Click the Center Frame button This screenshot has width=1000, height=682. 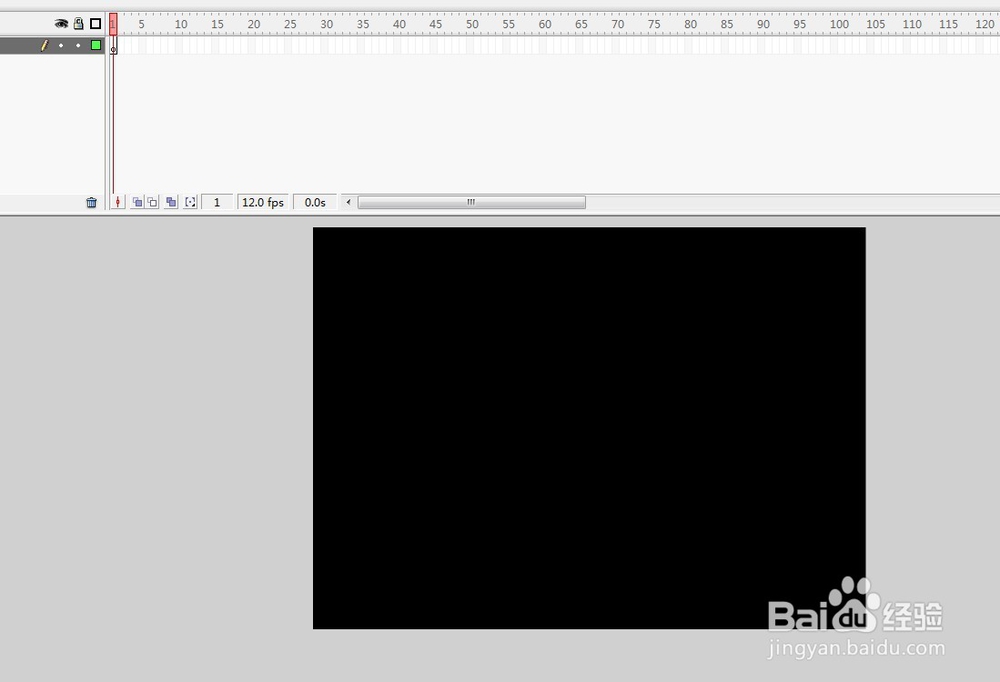(x=117, y=202)
